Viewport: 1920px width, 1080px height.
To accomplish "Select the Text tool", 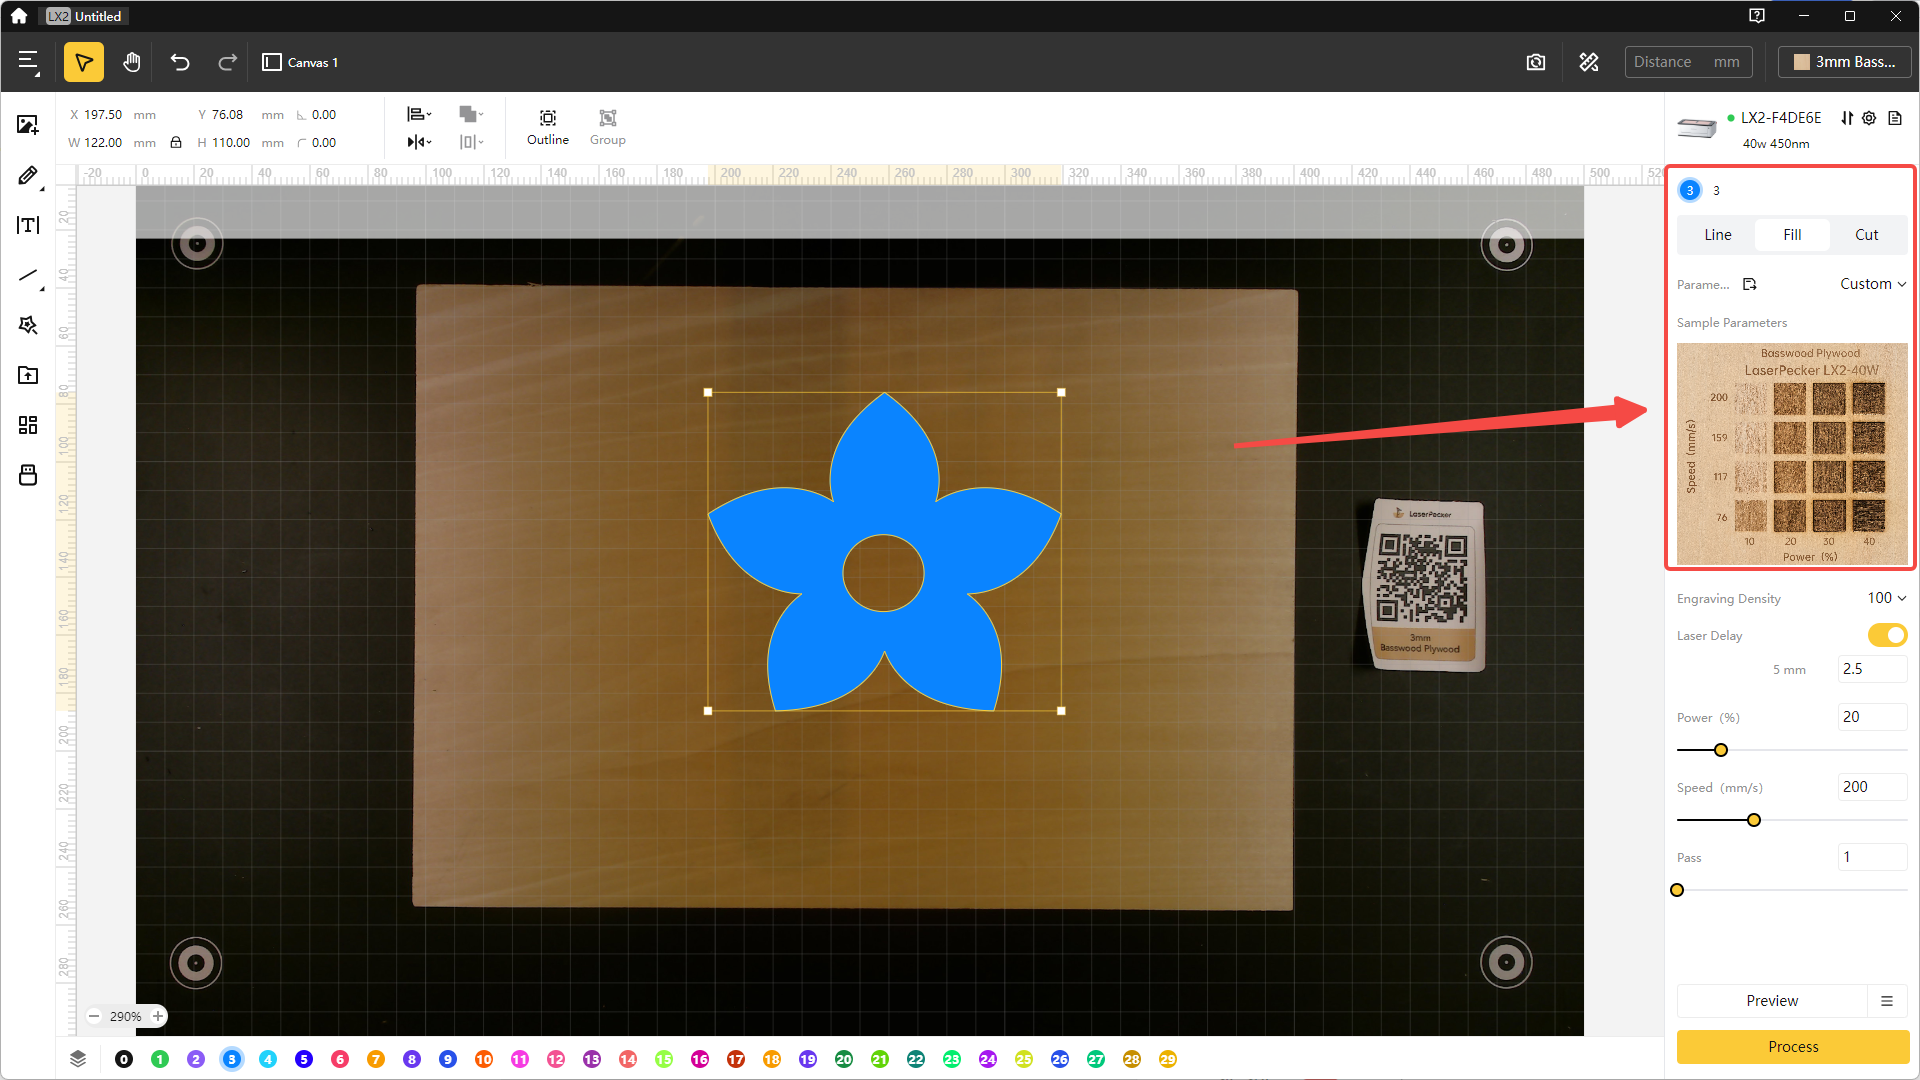I will click(x=28, y=225).
